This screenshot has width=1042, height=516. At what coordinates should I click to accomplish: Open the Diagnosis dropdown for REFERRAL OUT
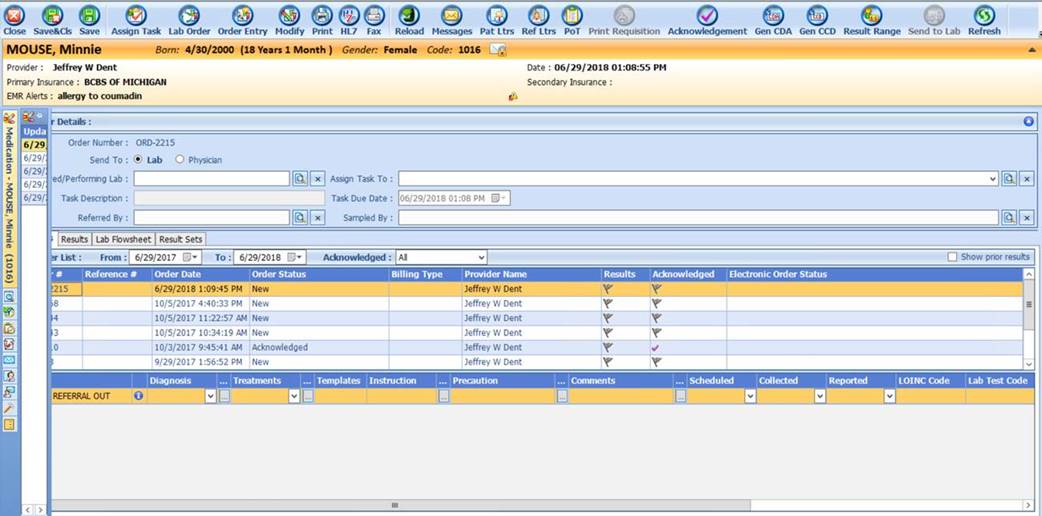[x=211, y=396]
